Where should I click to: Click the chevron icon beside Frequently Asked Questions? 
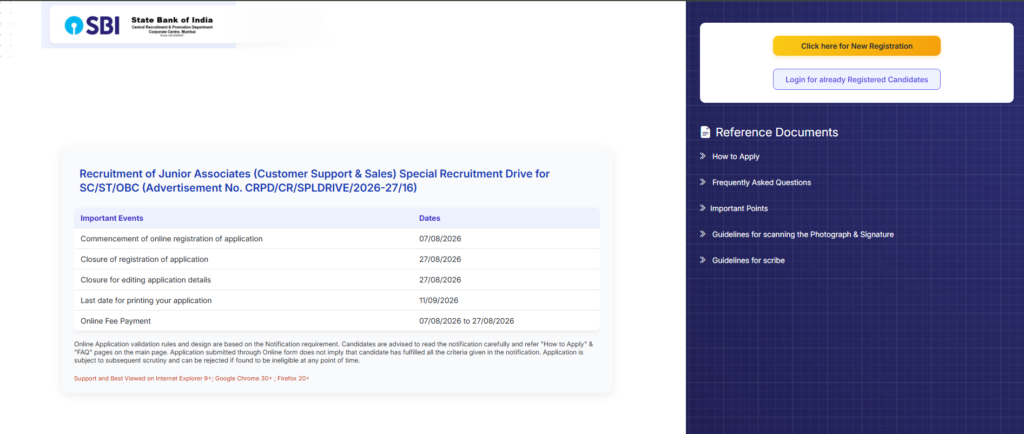click(x=703, y=182)
